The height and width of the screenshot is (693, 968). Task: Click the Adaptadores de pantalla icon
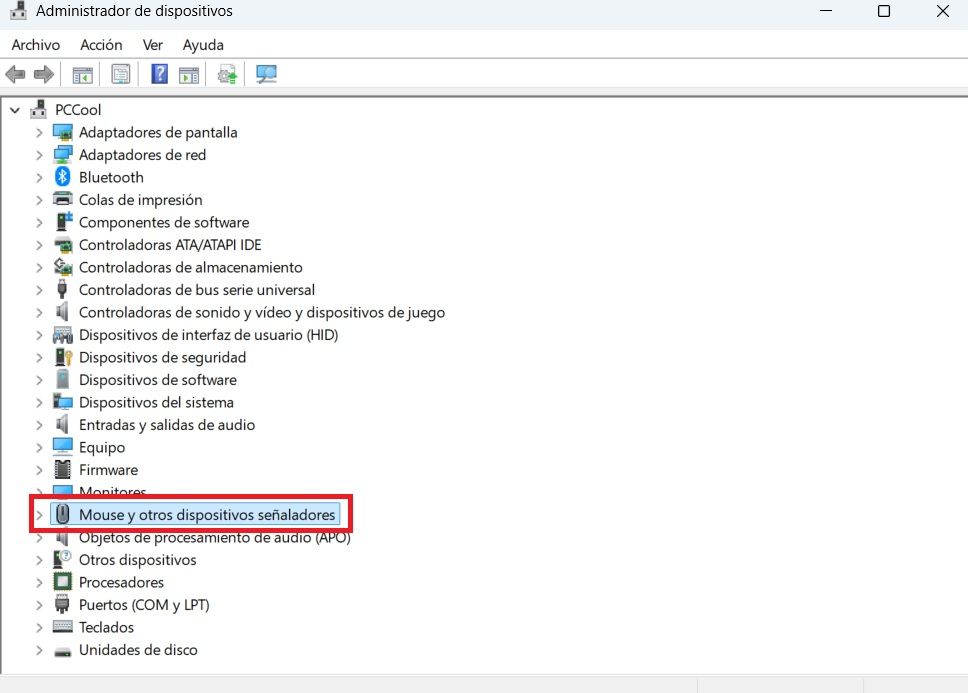(62, 132)
